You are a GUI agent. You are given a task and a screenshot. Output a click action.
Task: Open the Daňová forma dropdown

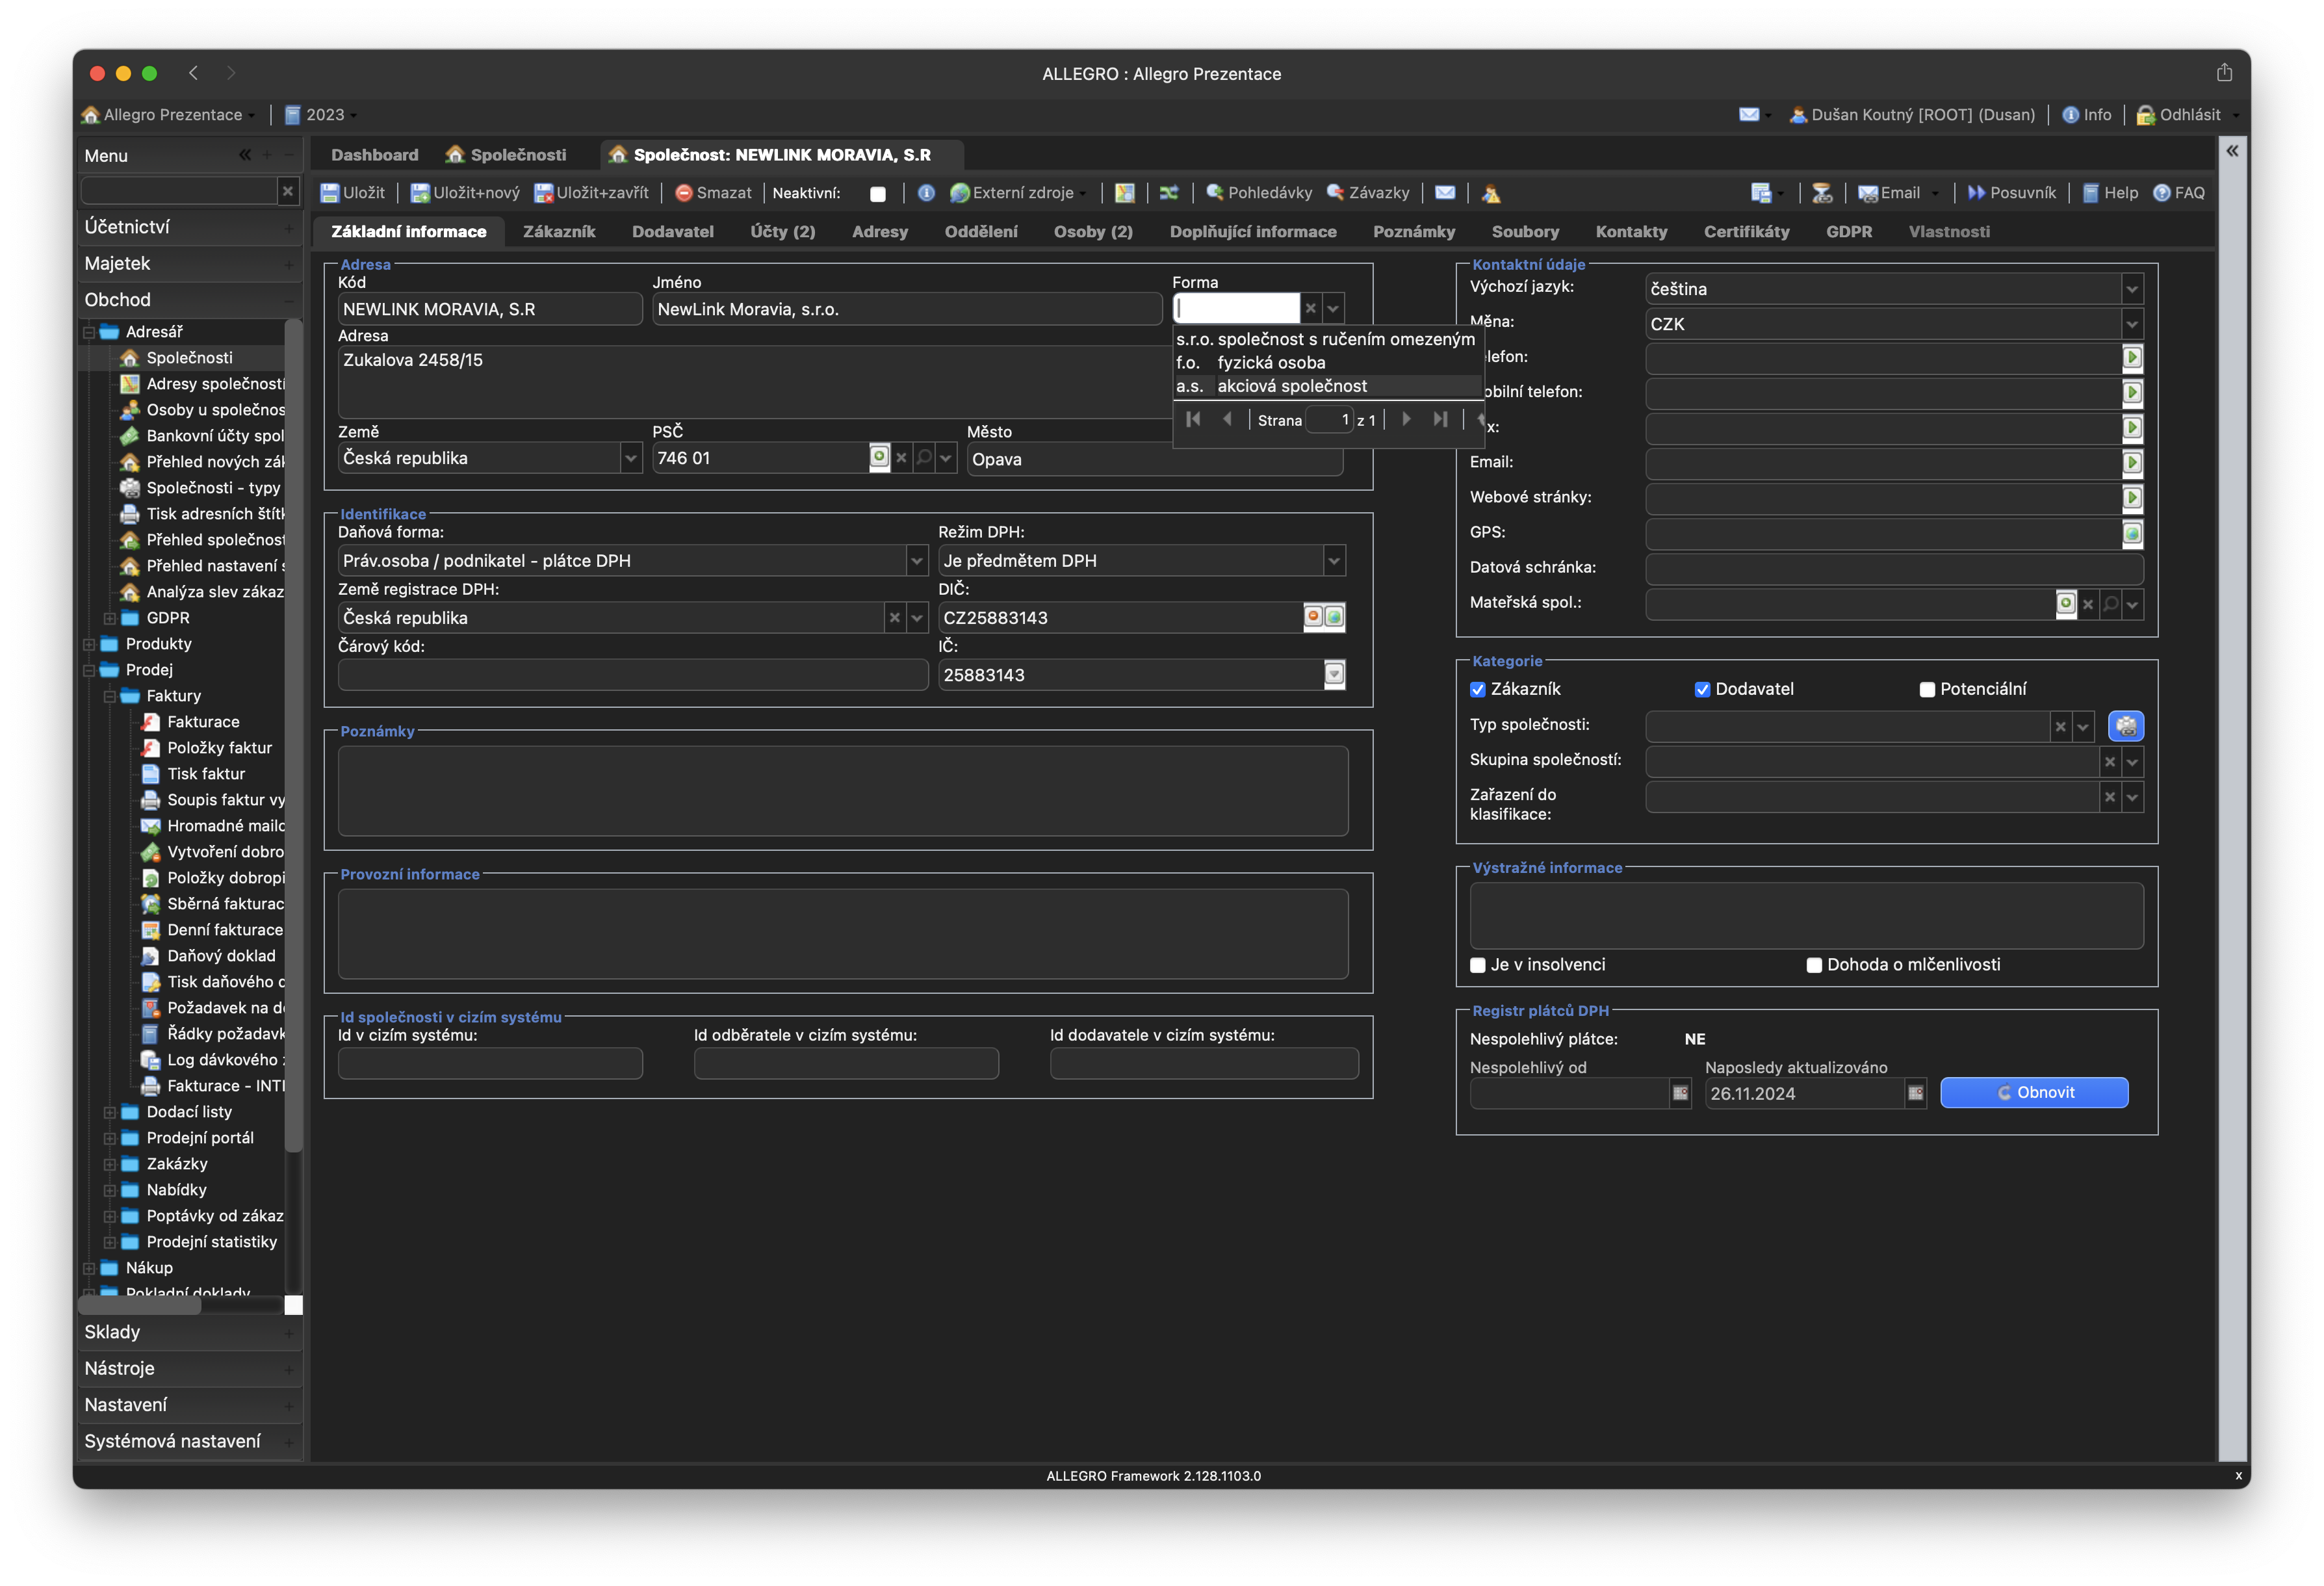coord(916,561)
